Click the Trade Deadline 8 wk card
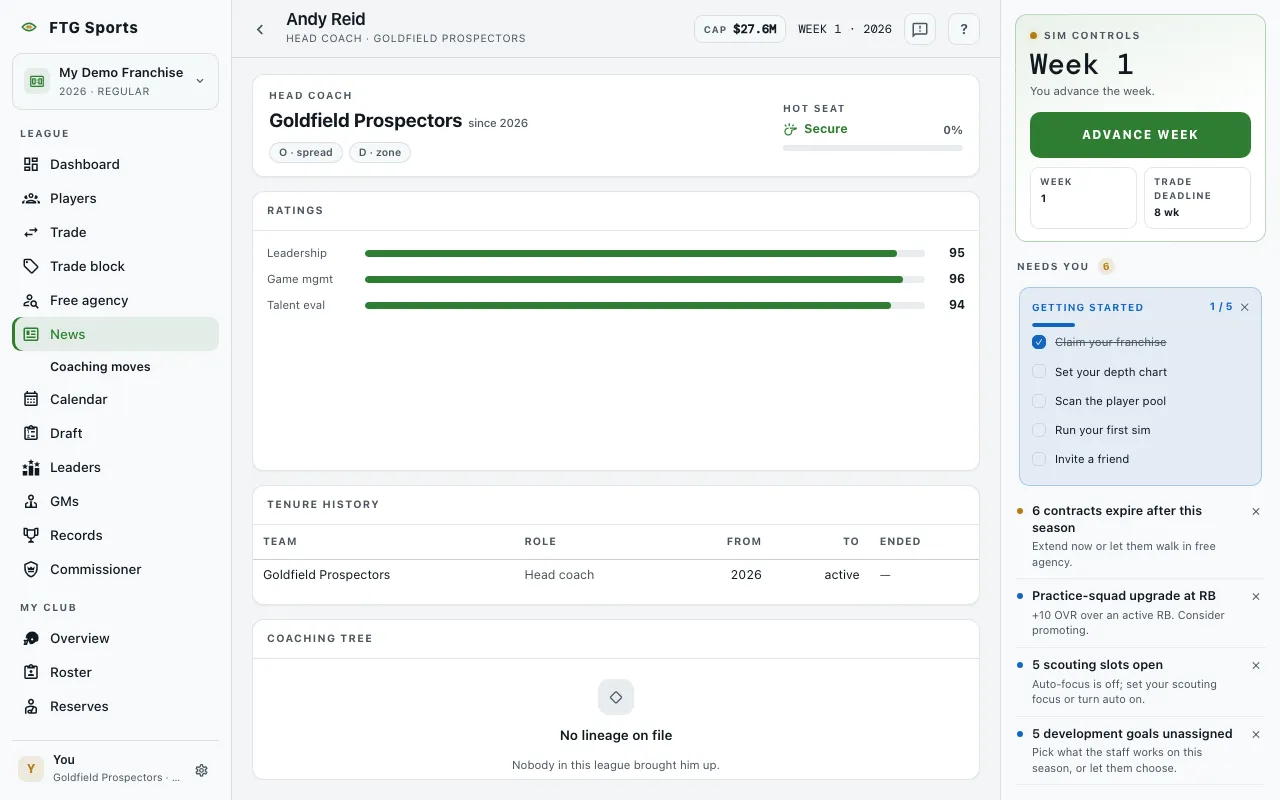1280x800 pixels. (1197, 198)
